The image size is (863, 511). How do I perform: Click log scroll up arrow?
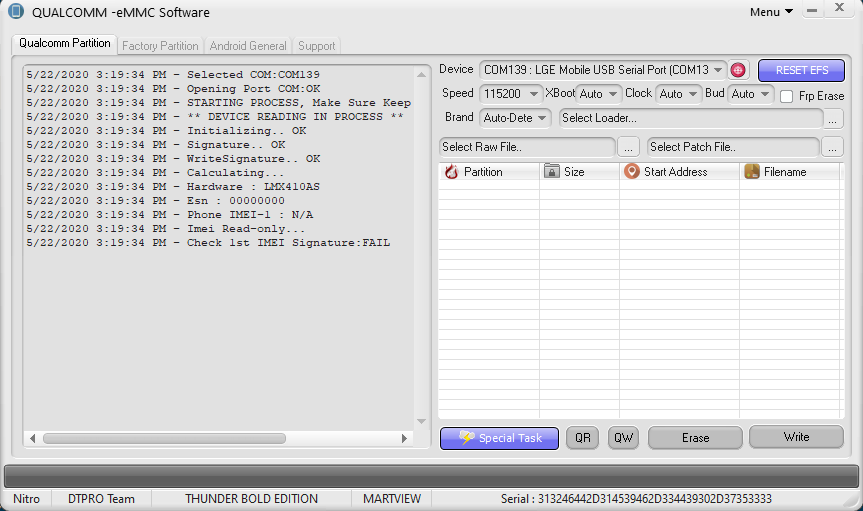coord(422,74)
